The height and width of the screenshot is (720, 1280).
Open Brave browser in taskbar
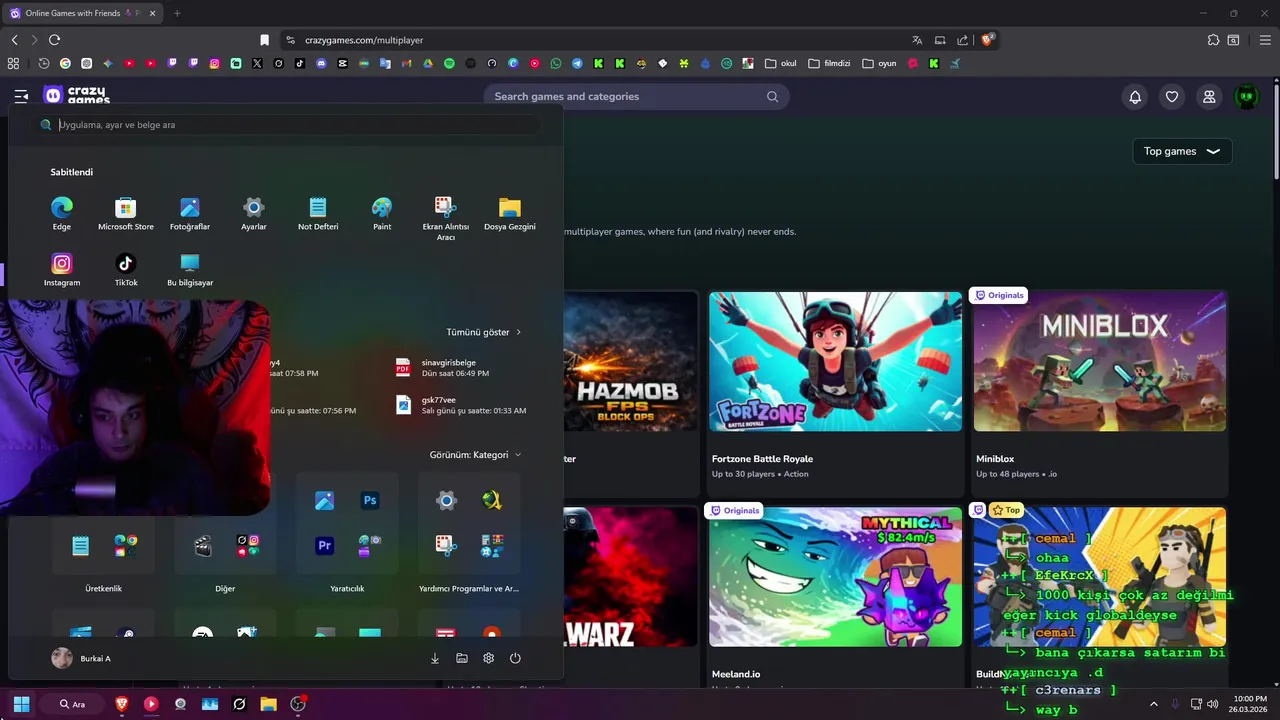122,704
